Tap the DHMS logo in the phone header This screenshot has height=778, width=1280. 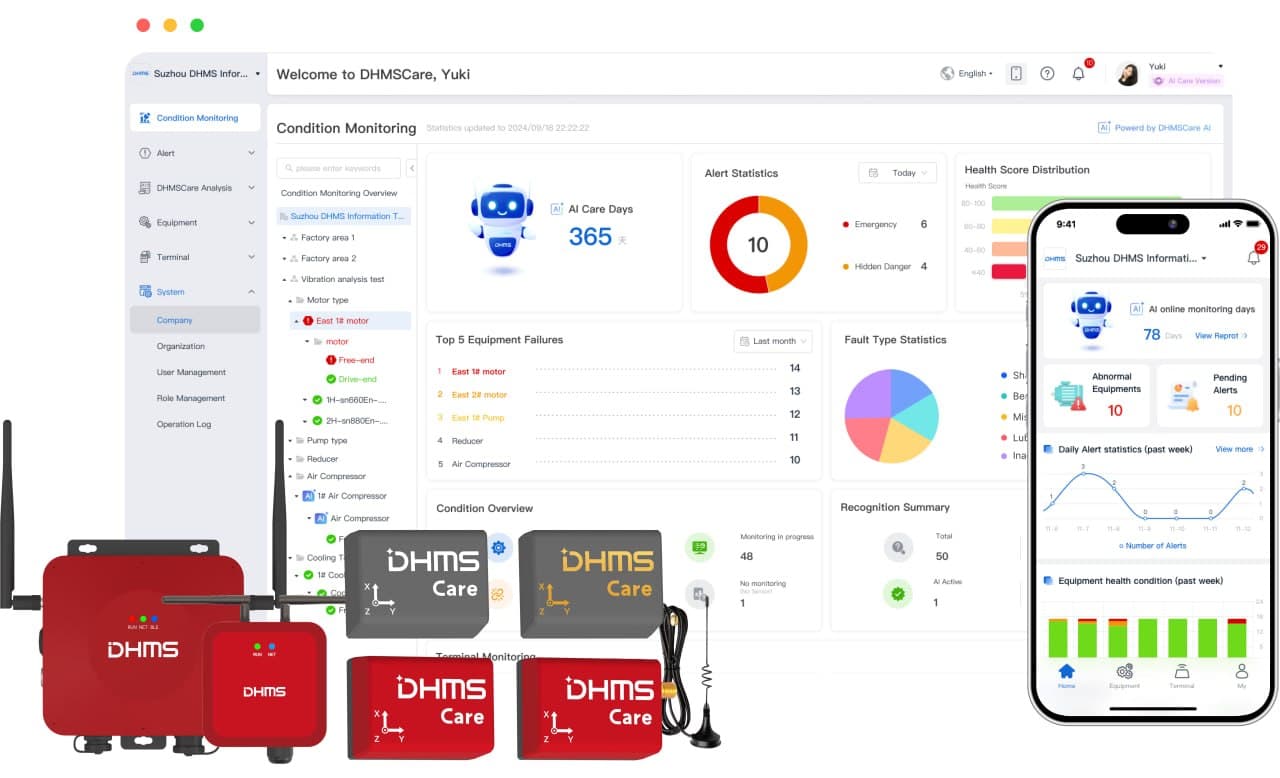1055,258
